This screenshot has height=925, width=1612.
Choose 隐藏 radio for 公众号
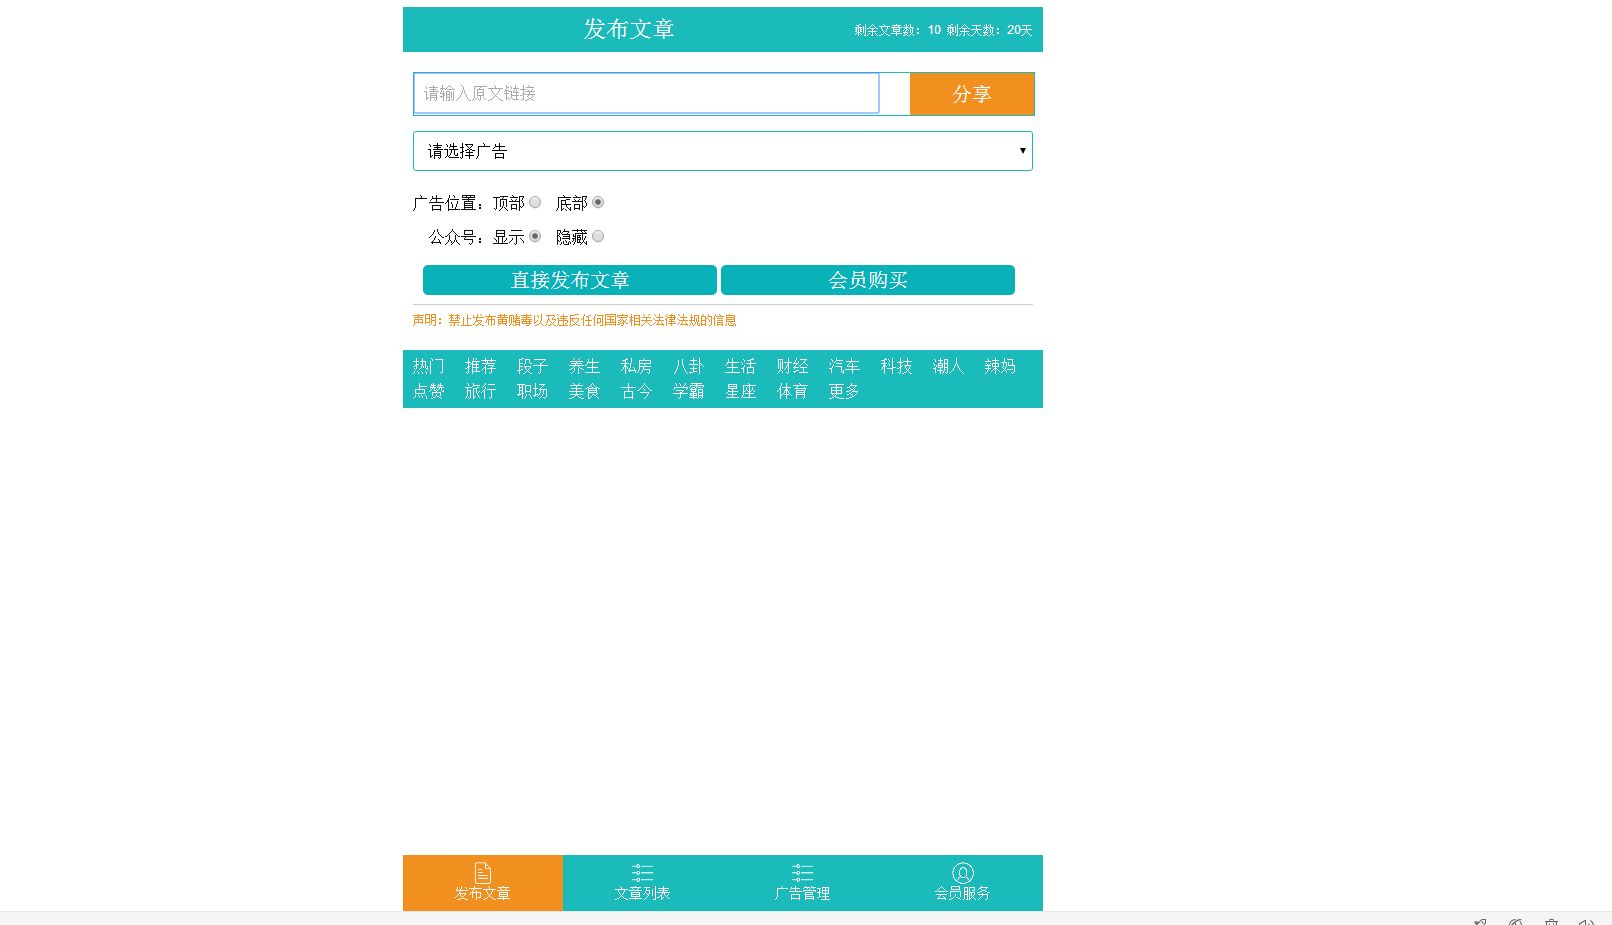coord(598,236)
